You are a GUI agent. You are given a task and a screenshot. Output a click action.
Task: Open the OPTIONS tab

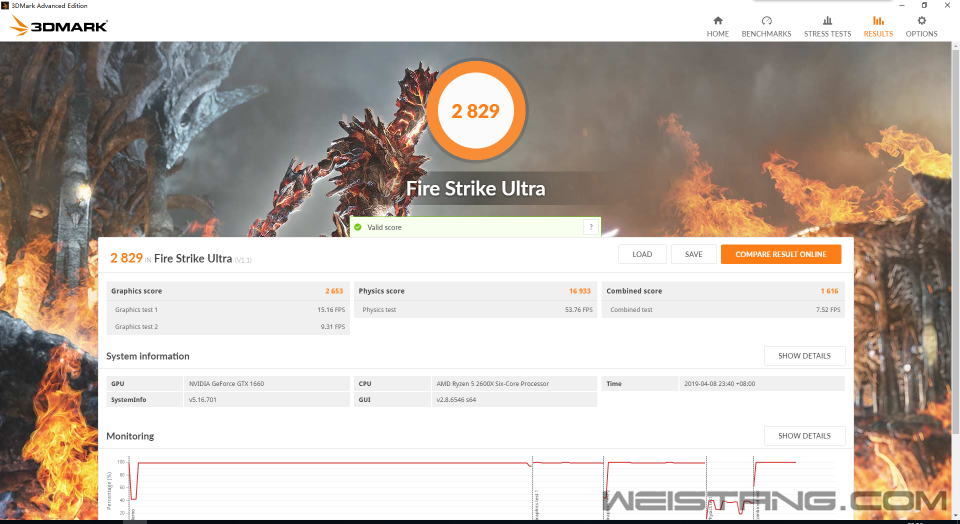tap(921, 27)
